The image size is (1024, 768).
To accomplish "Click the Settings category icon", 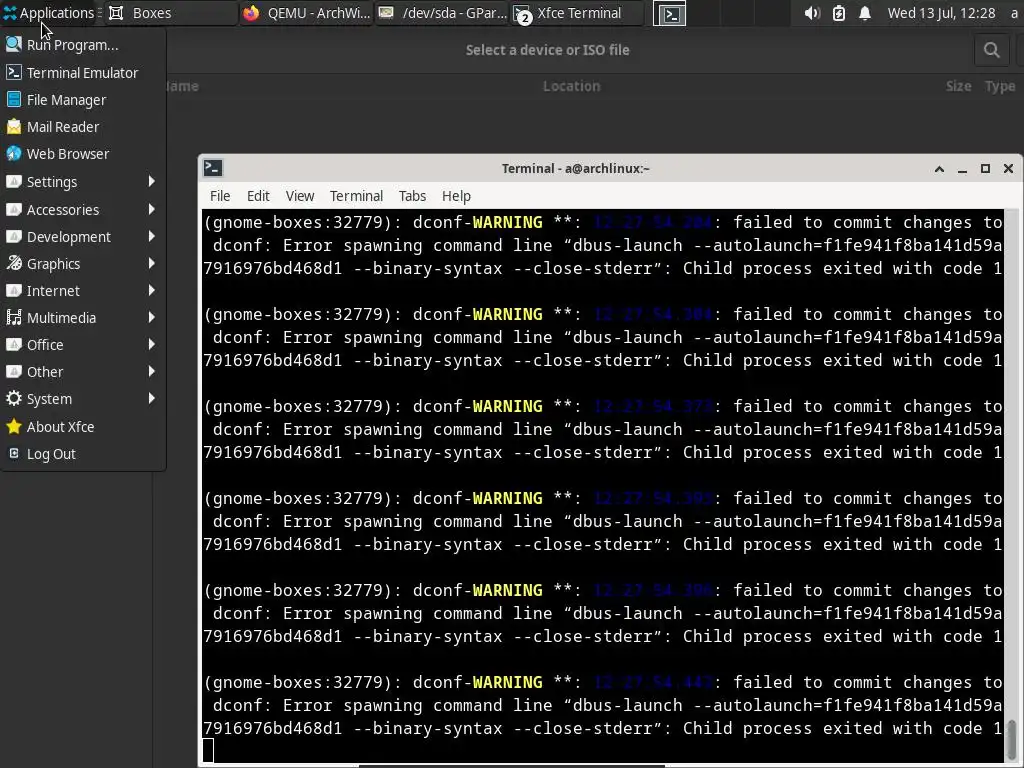I will click(x=13, y=182).
